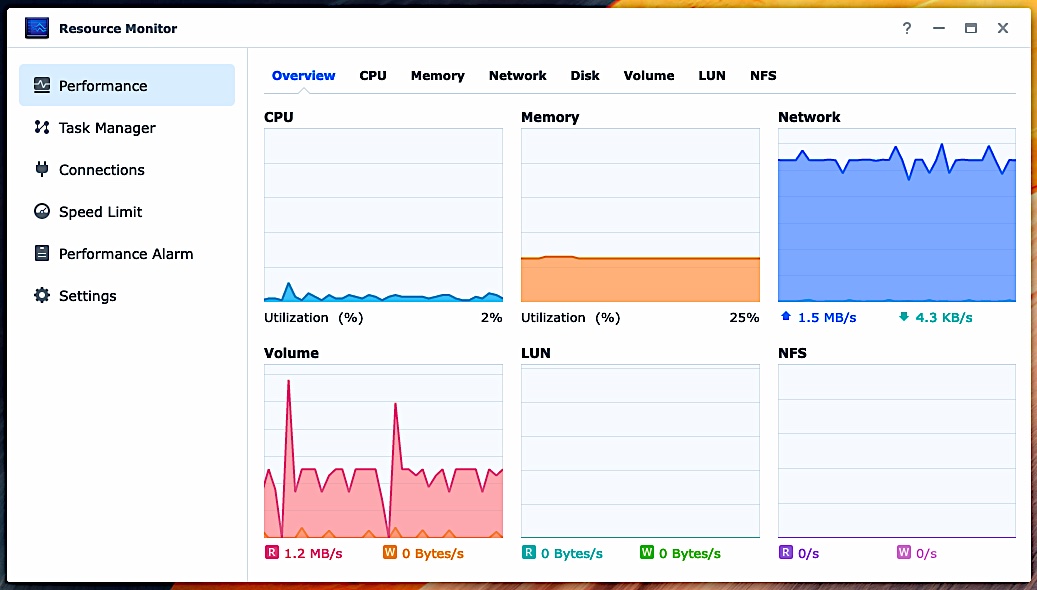Open the LUN tab
Image resolution: width=1037 pixels, height=590 pixels.
tap(712, 76)
